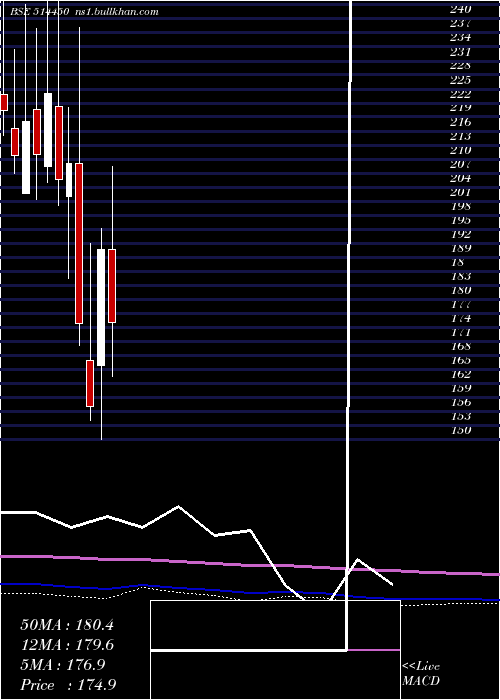The width and height of the screenshot is (500, 700).
Task: Click the 168 price axis label
Action: (x=460, y=346)
